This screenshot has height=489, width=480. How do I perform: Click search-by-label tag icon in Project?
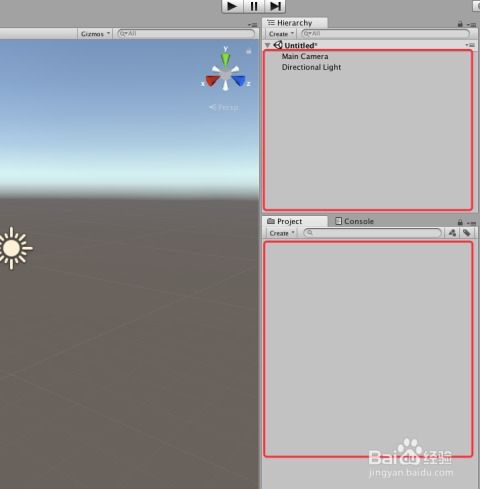tap(467, 233)
